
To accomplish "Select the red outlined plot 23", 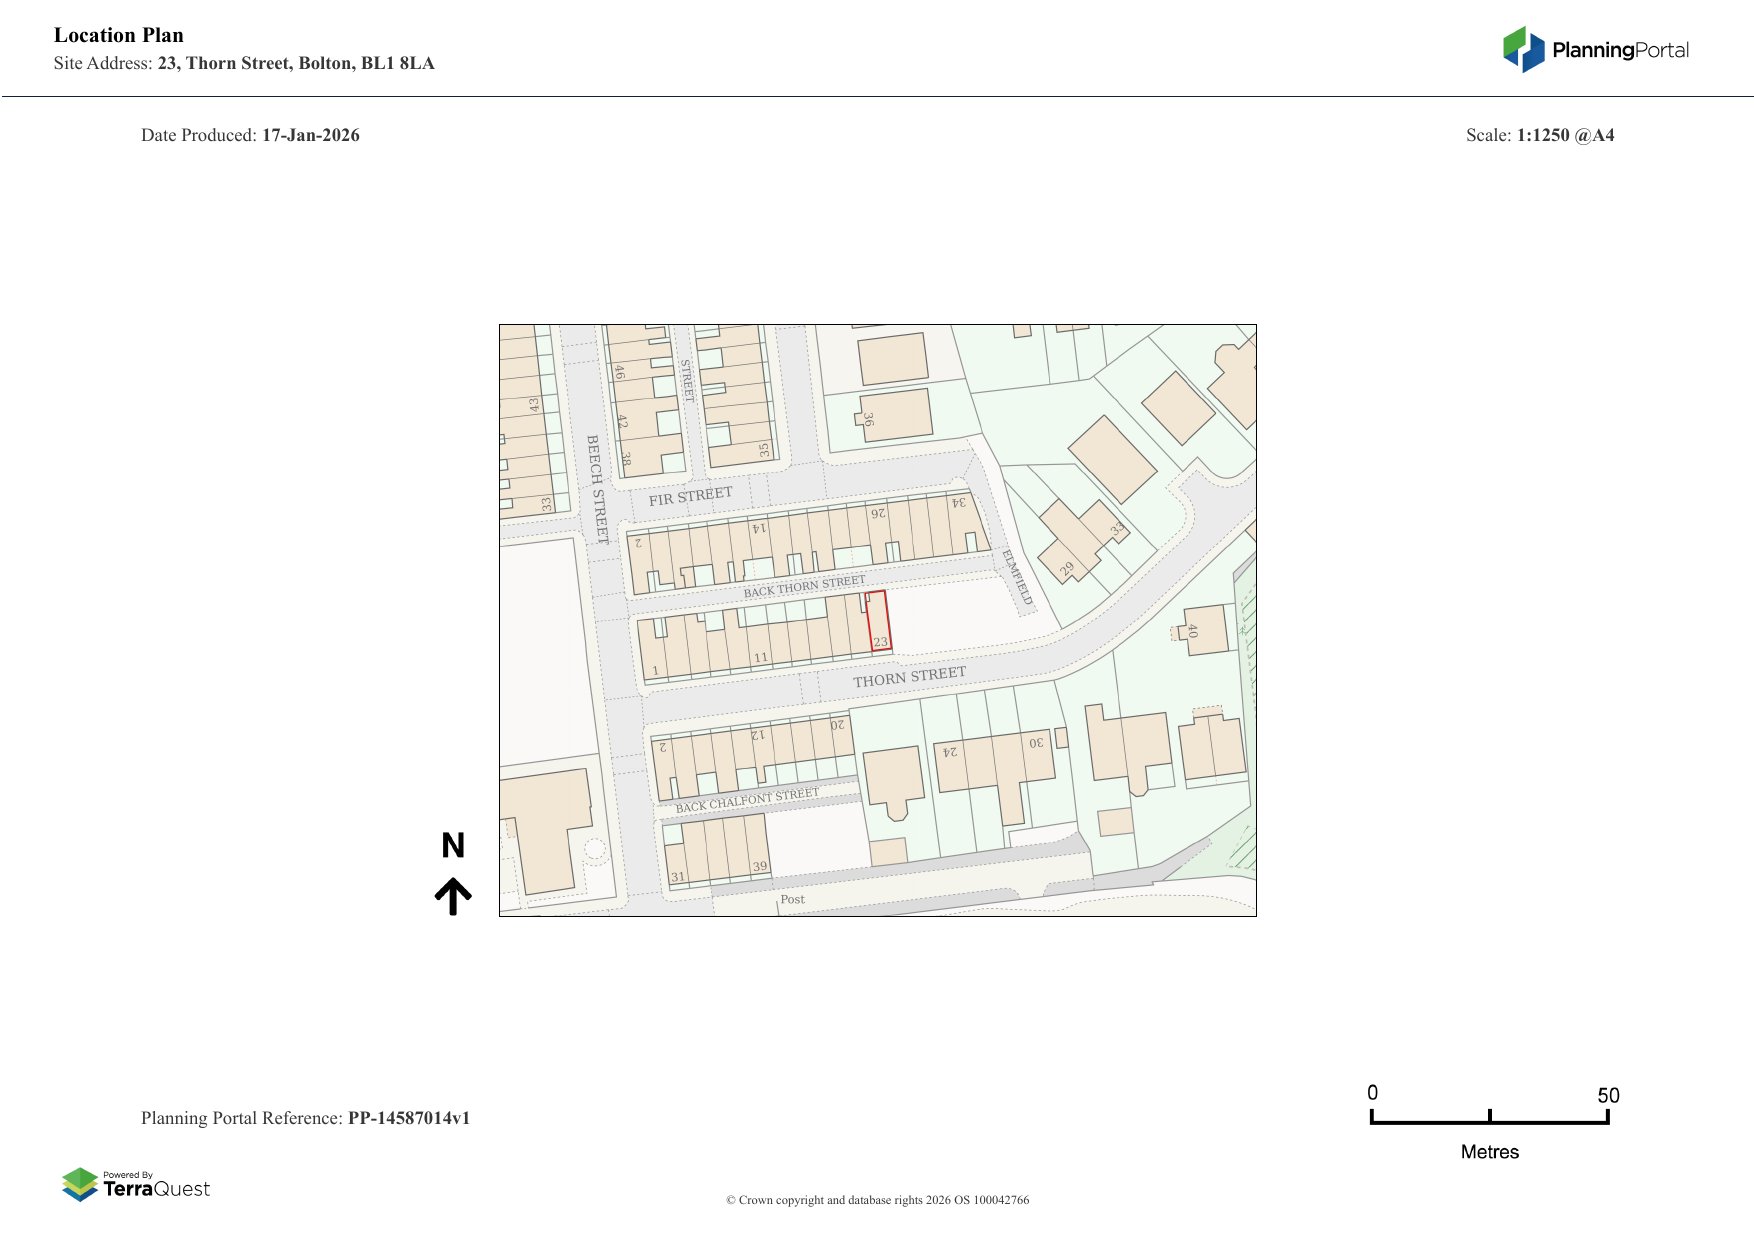I will click(x=878, y=622).
